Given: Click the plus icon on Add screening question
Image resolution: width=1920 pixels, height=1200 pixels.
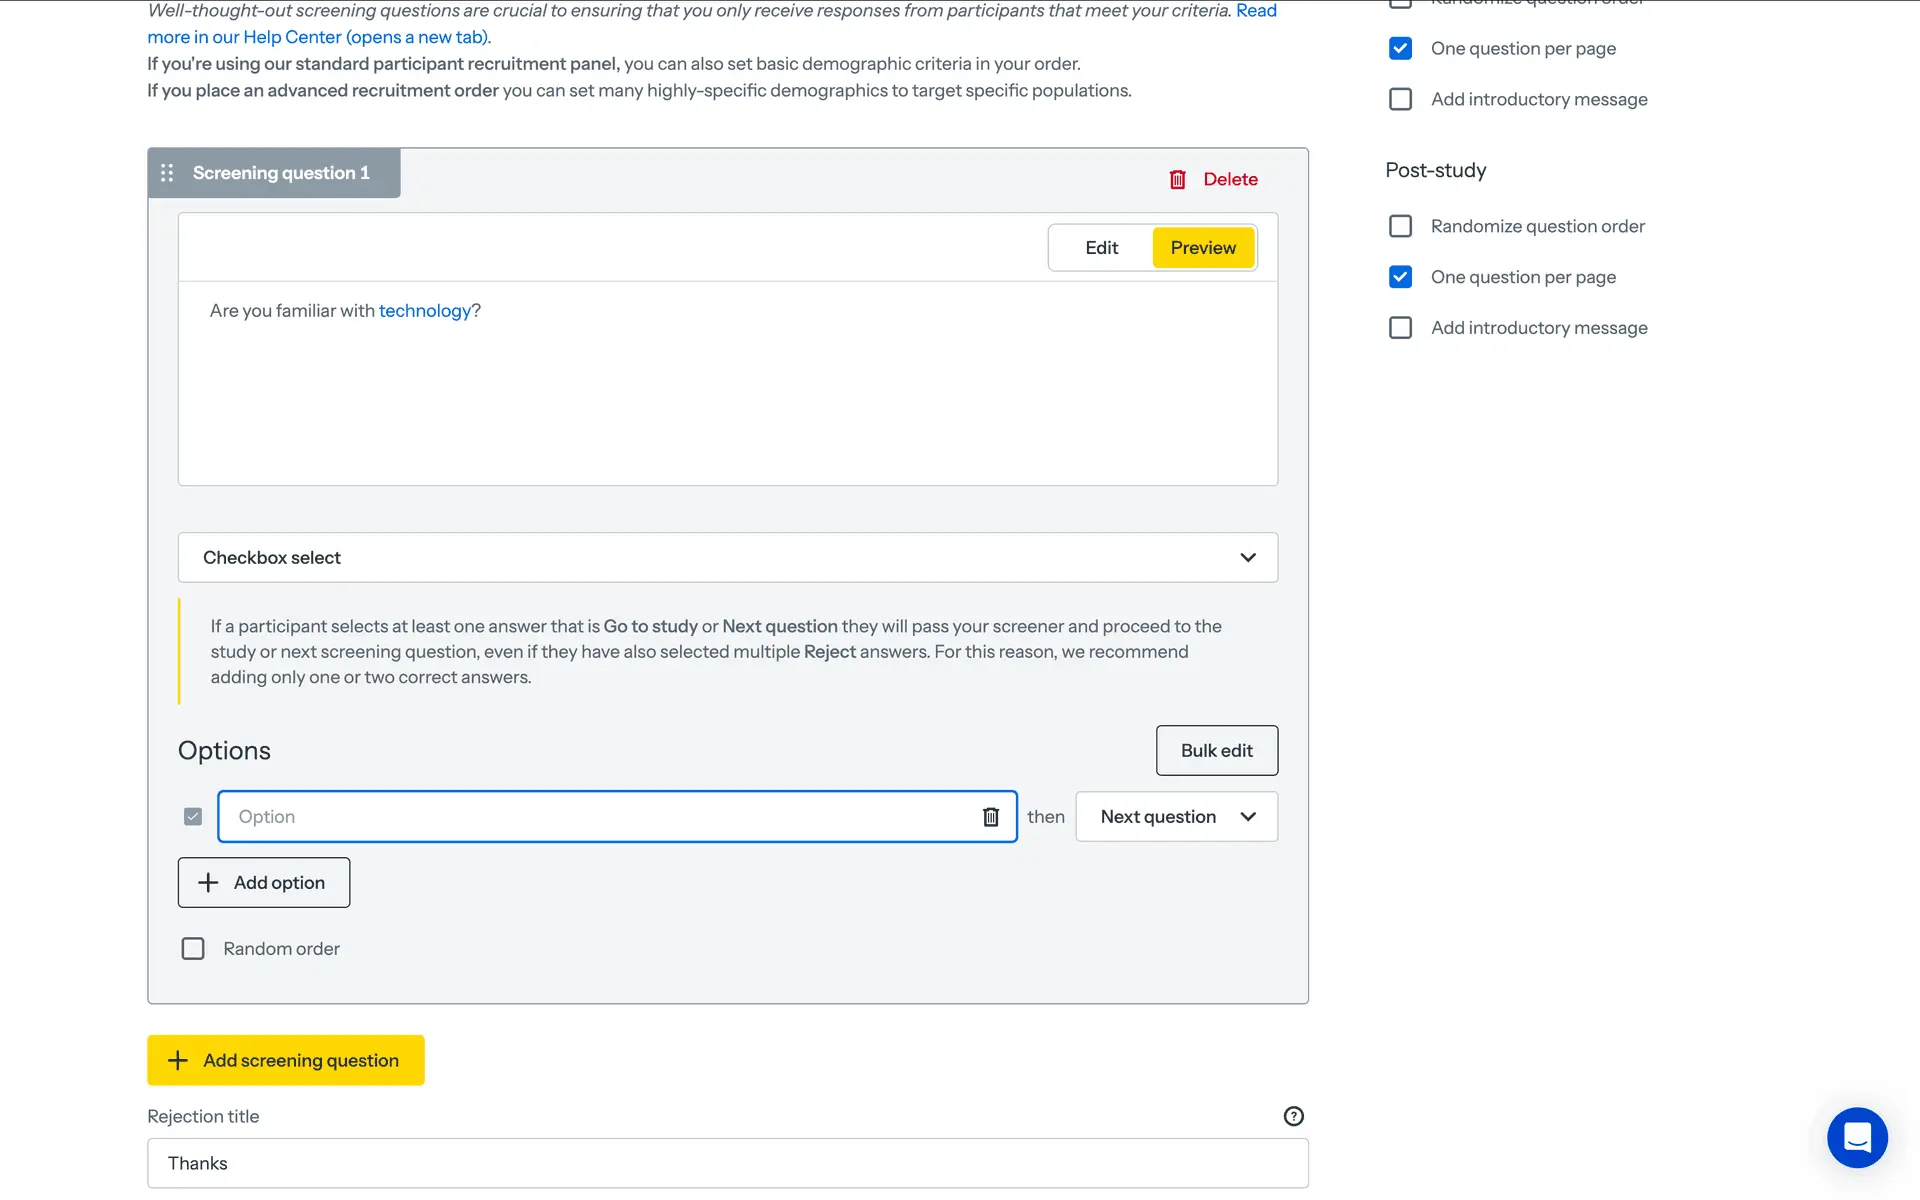Looking at the screenshot, I should click(178, 1060).
